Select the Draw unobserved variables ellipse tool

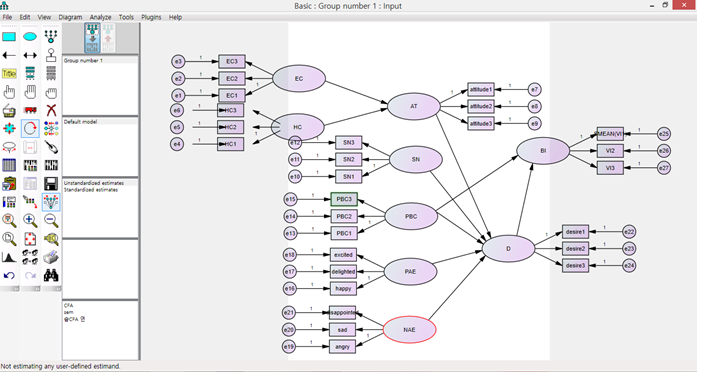pos(30,37)
